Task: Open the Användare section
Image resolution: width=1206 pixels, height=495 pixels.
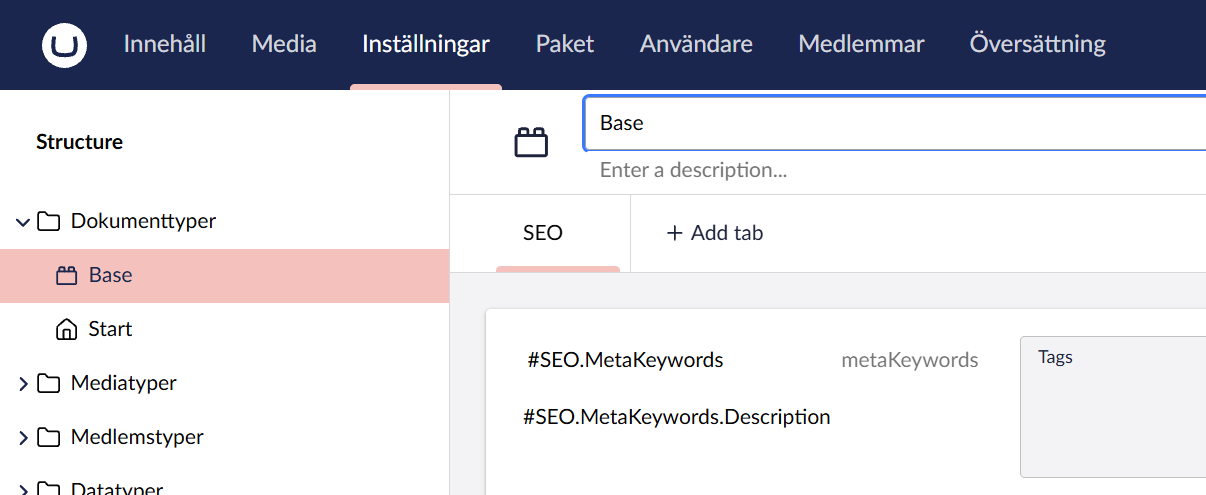Action: click(696, 44)
